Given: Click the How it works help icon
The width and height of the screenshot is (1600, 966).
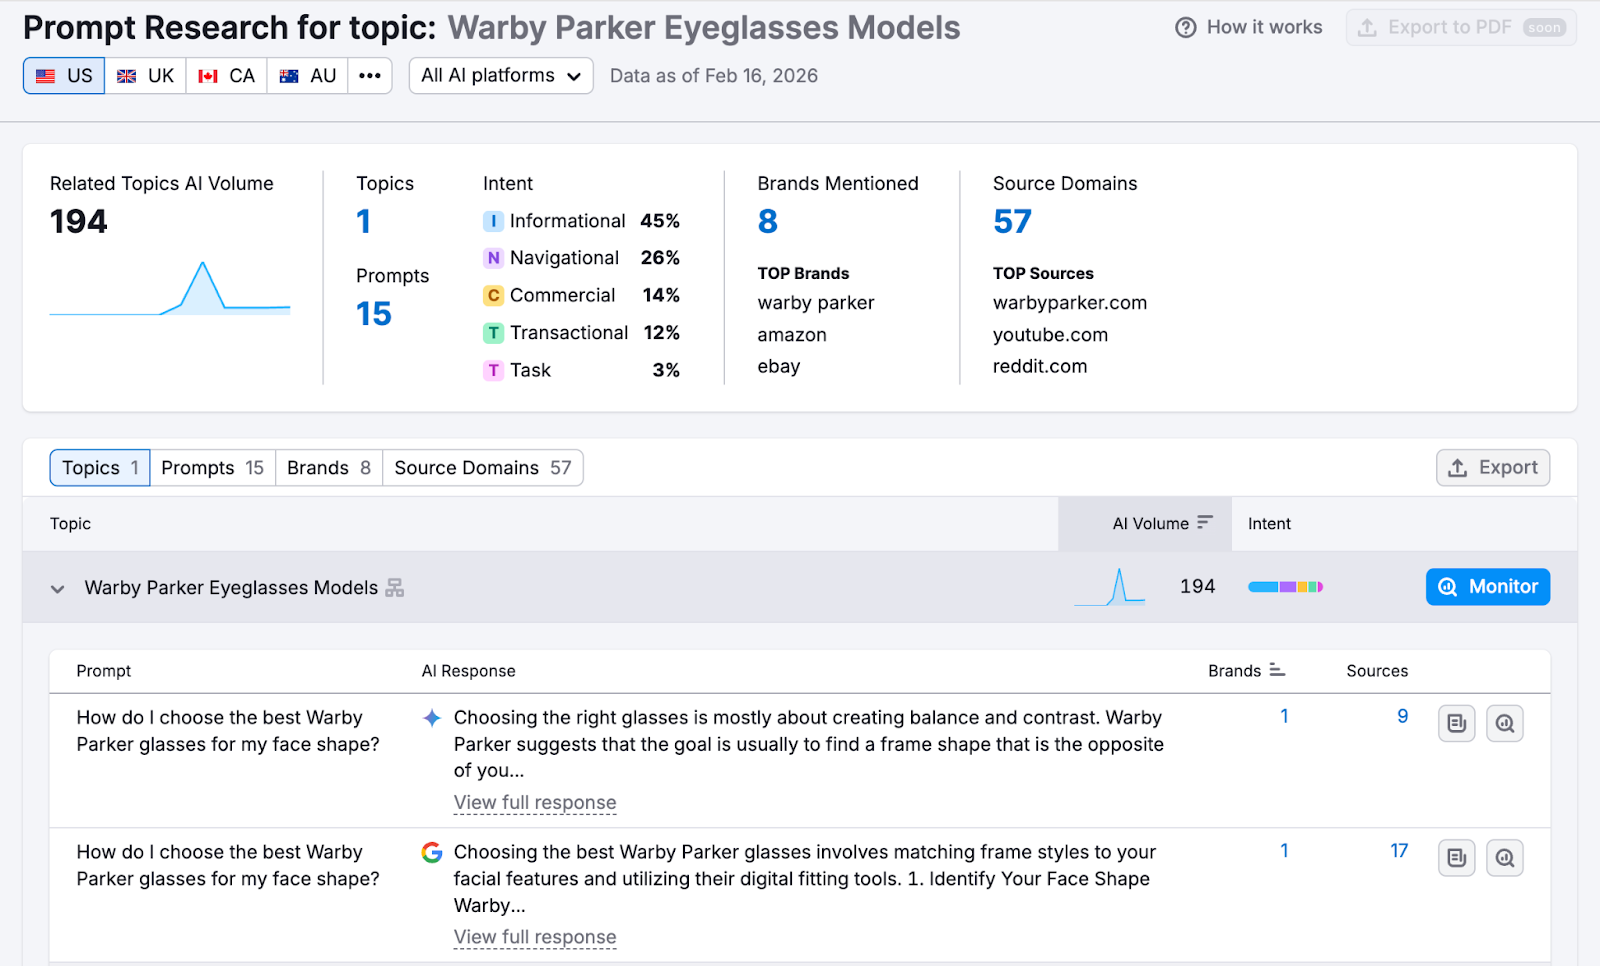Looking at the screenshot, I should click(x=1185, y=28).
